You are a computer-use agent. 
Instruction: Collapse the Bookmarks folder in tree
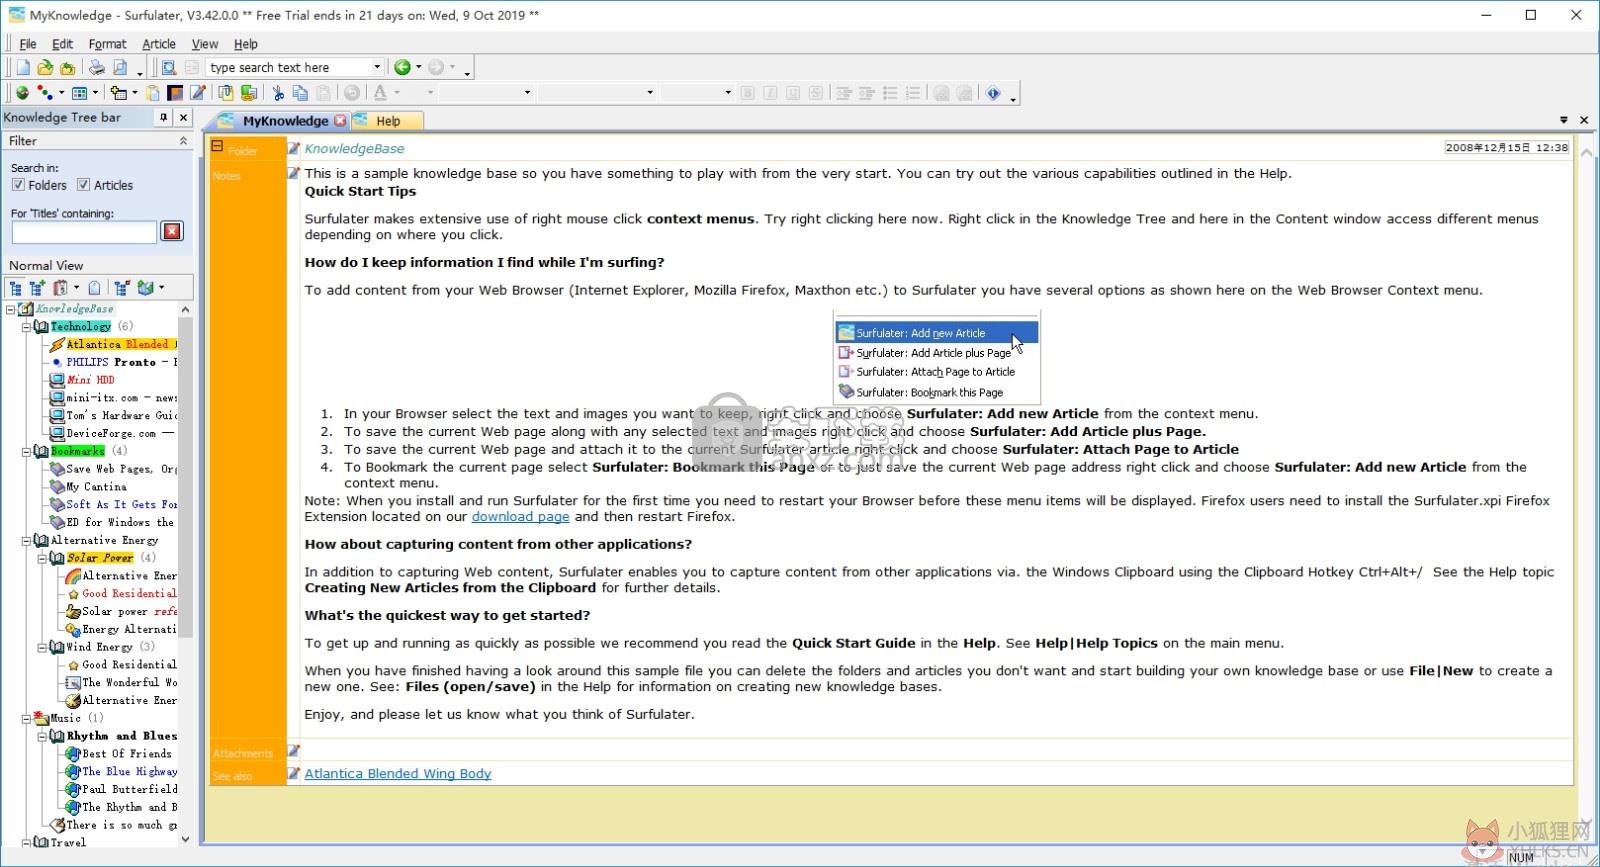point(27,452)
